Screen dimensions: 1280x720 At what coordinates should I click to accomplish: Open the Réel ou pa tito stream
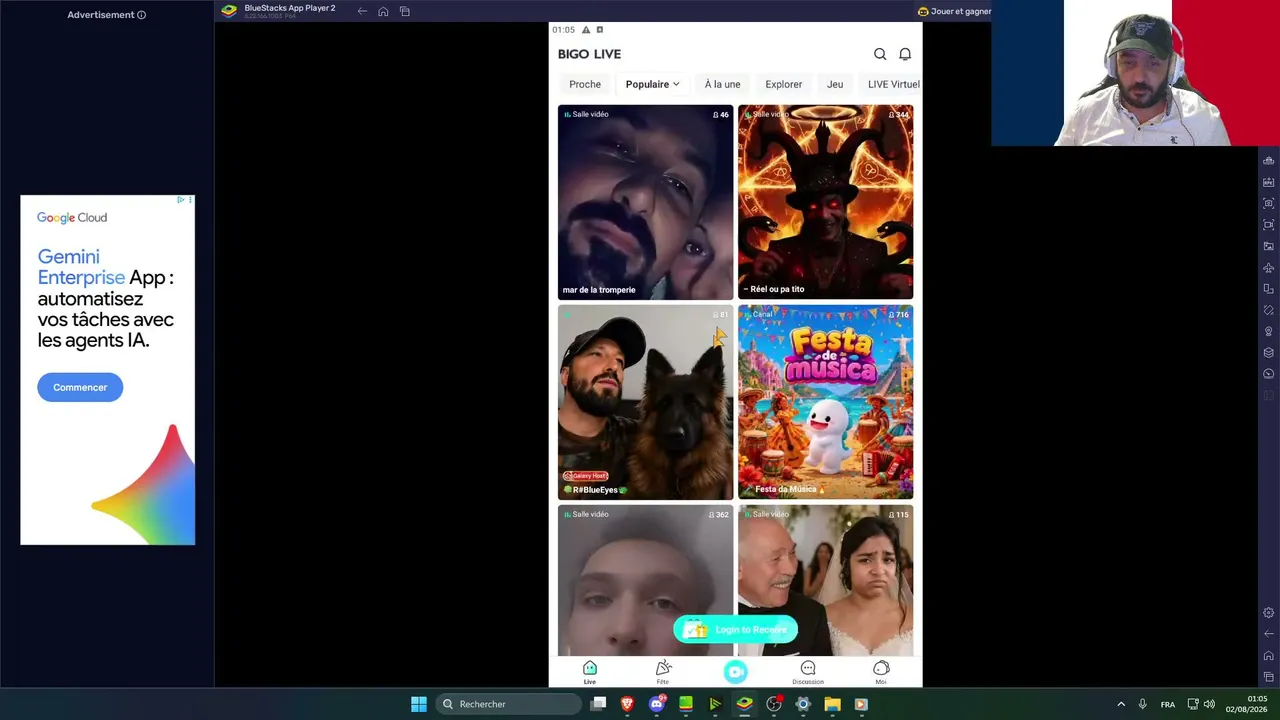826,202
